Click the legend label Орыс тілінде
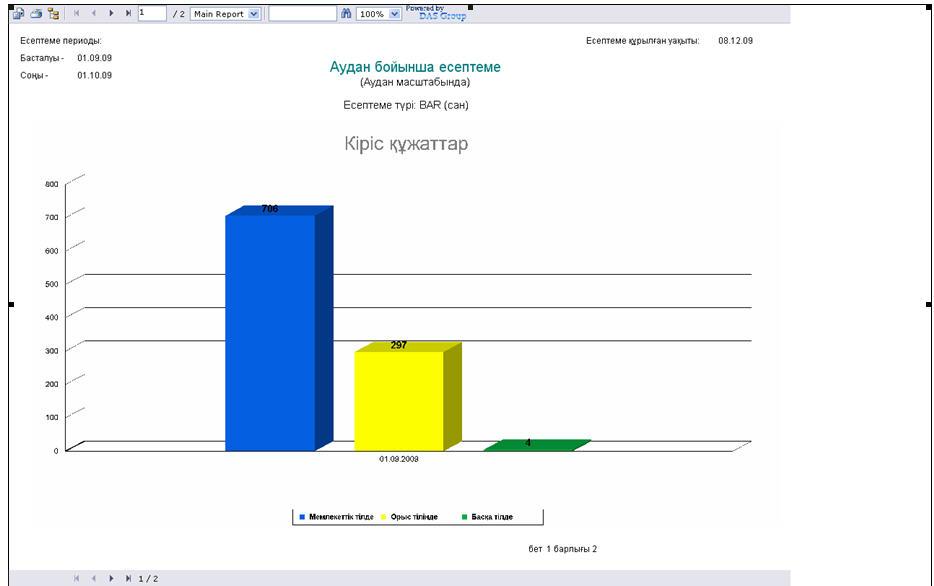The height and width of the screenshot is (586, 934). 414,517
